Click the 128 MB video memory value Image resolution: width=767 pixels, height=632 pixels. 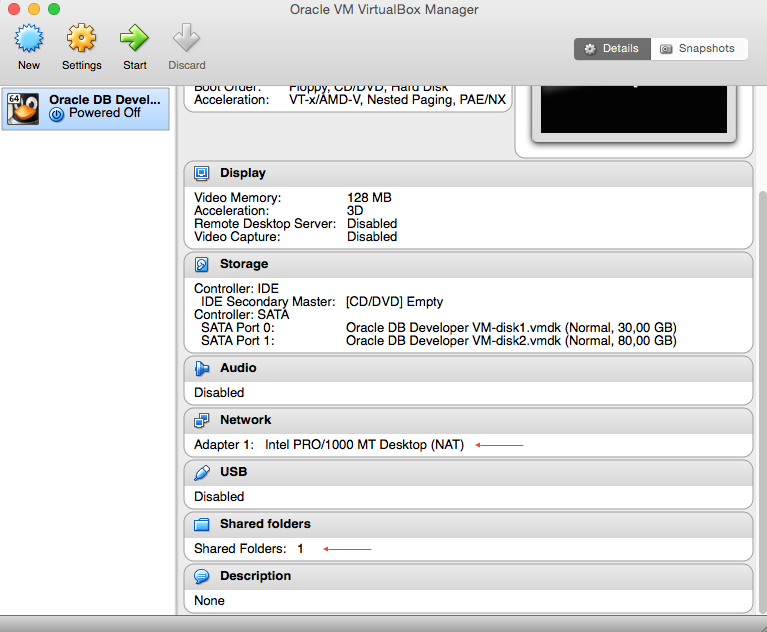point(369,198)
